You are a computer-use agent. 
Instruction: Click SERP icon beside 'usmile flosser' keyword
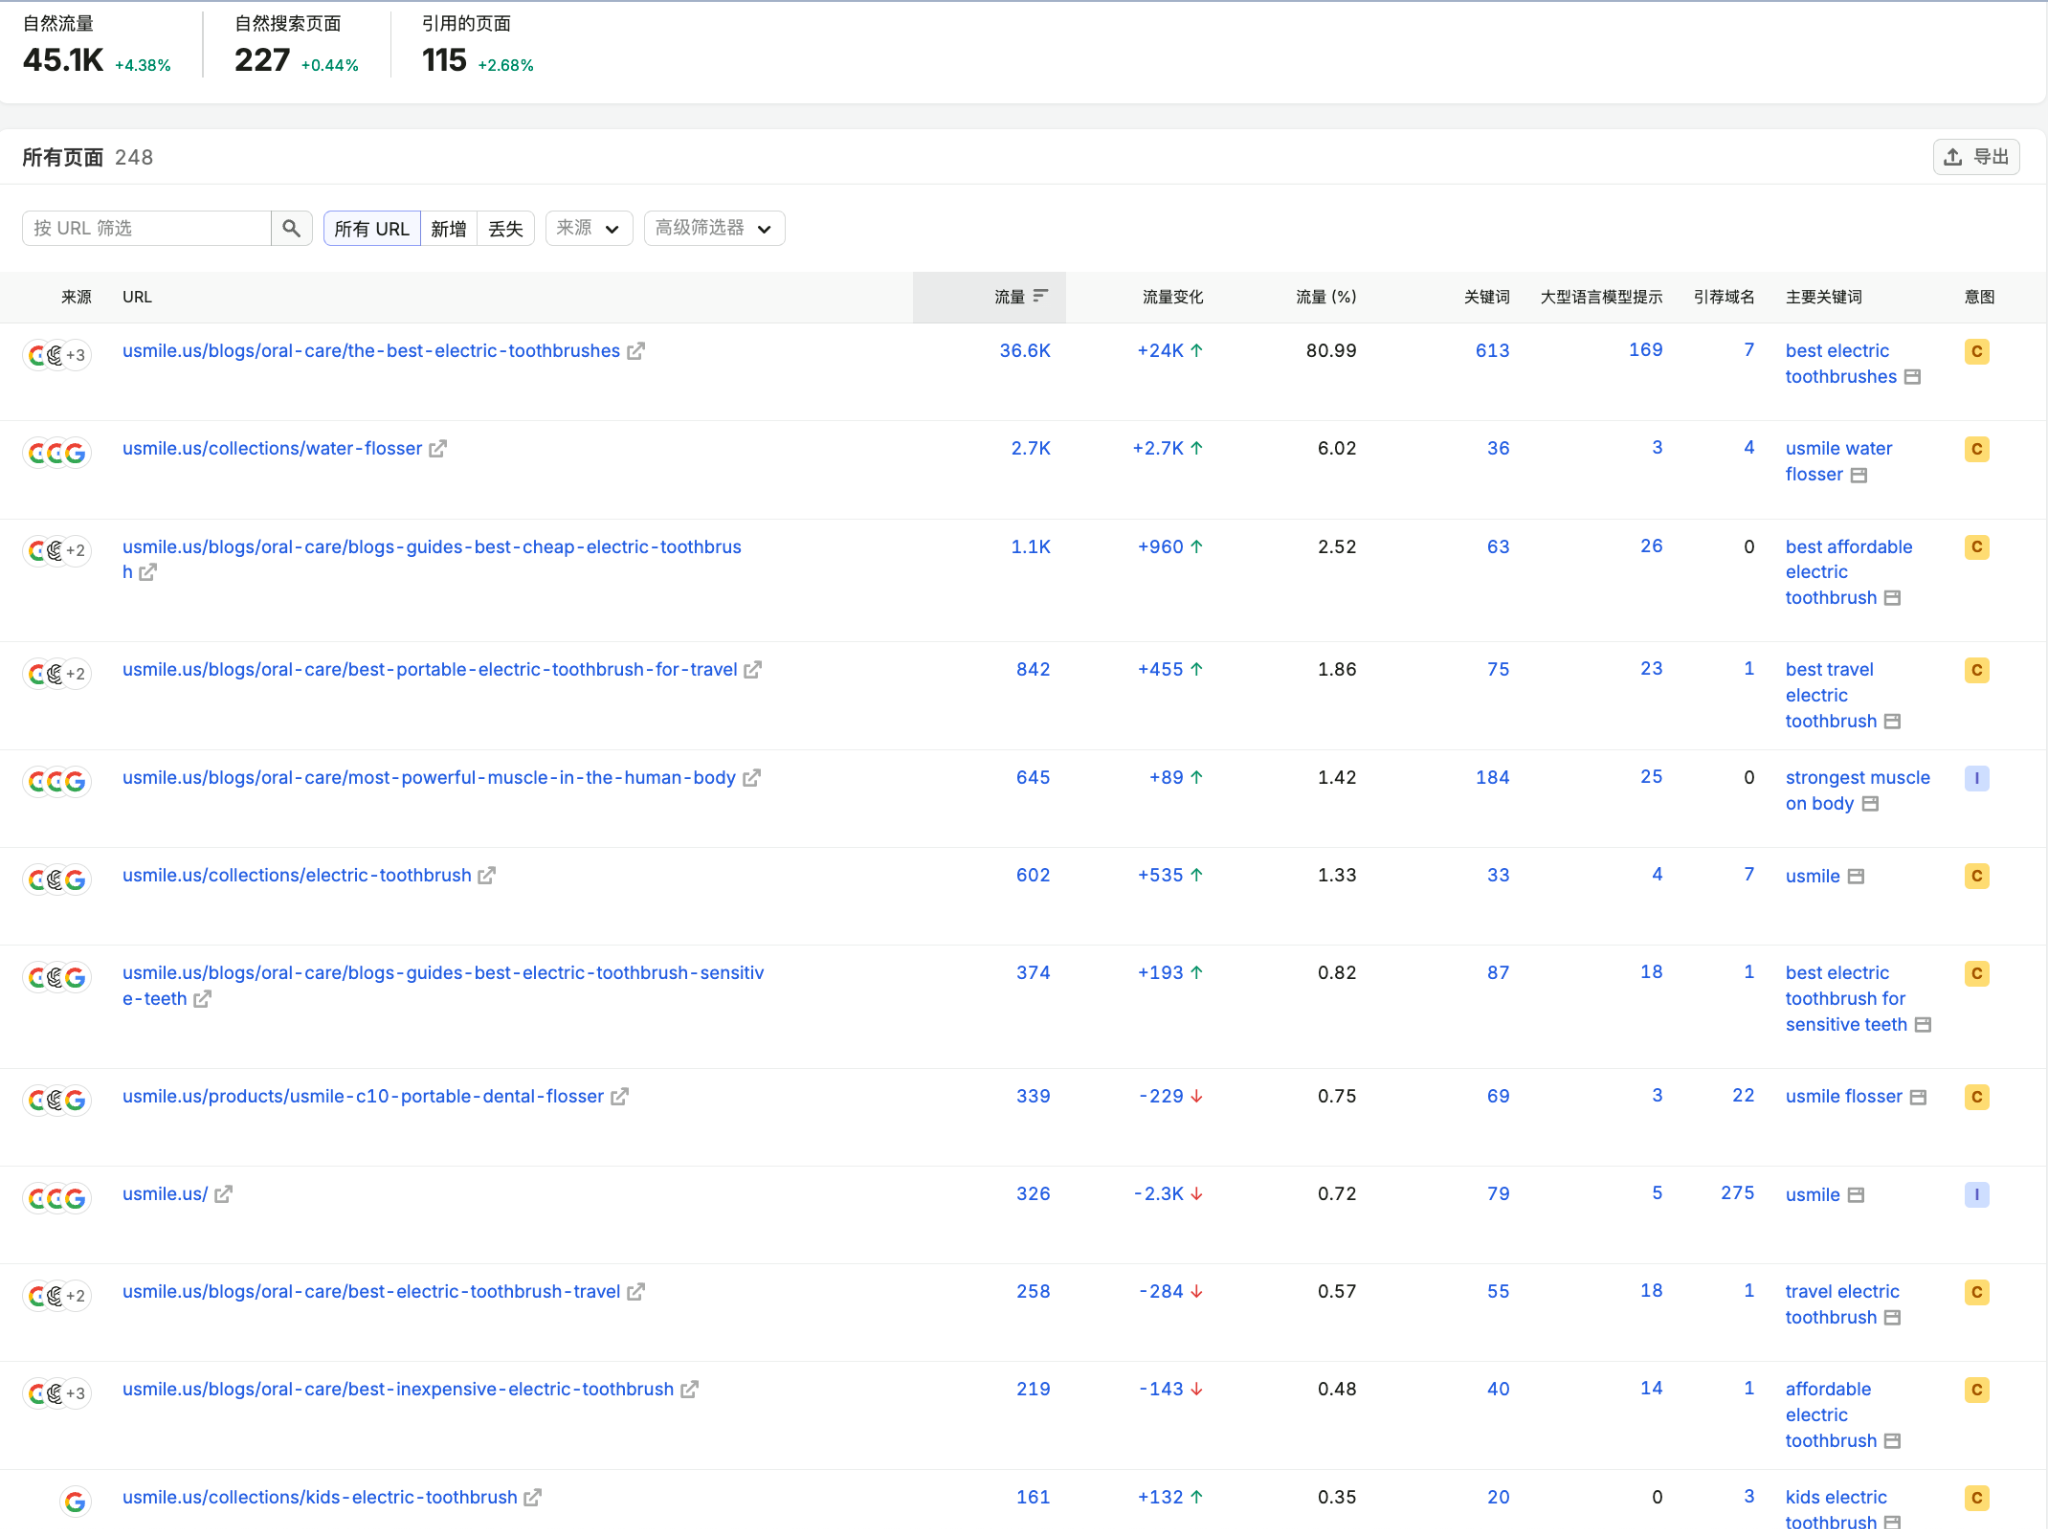[1918, 1097]
